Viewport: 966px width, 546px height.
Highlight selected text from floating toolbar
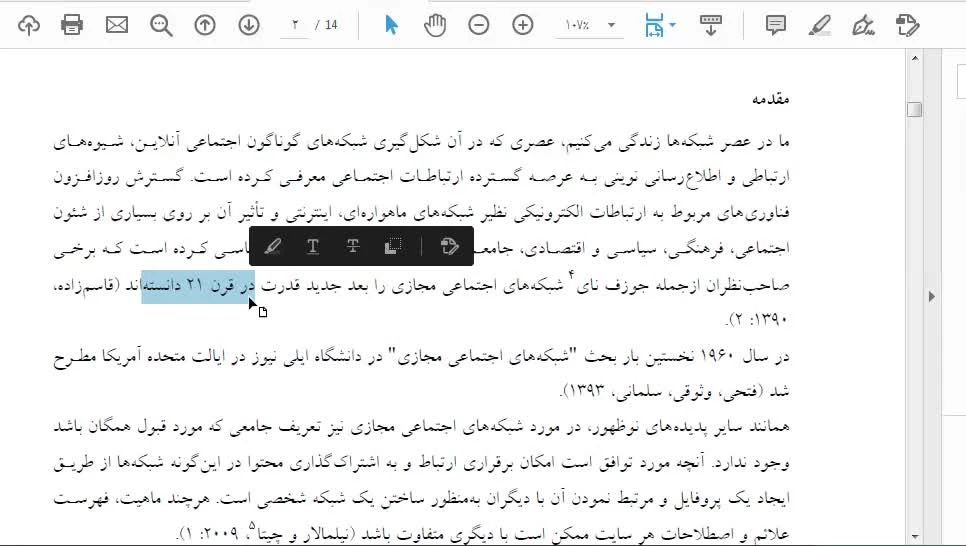click(x=273, y=246)
